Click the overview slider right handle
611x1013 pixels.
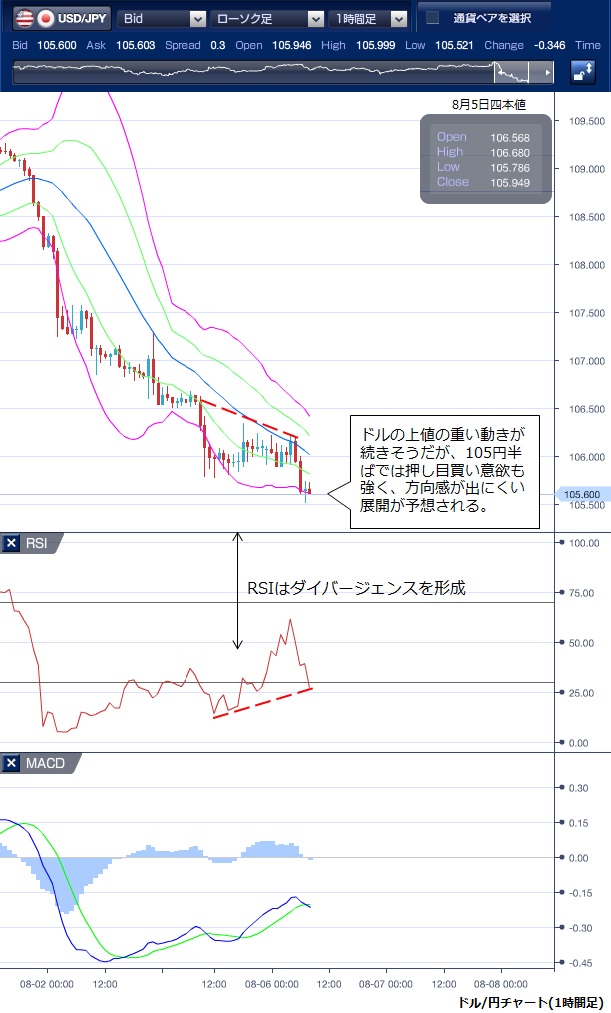click(546, 73)
